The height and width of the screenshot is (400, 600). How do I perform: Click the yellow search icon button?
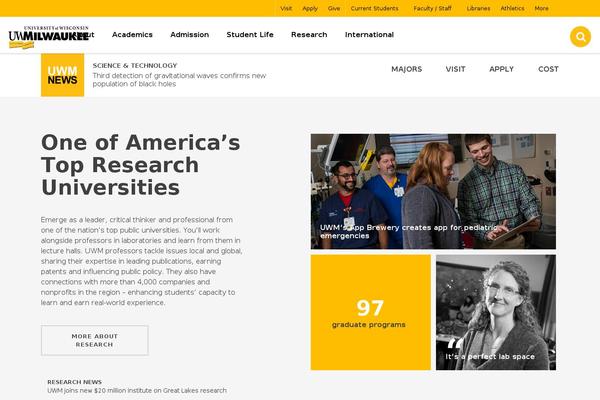[580, 37]
